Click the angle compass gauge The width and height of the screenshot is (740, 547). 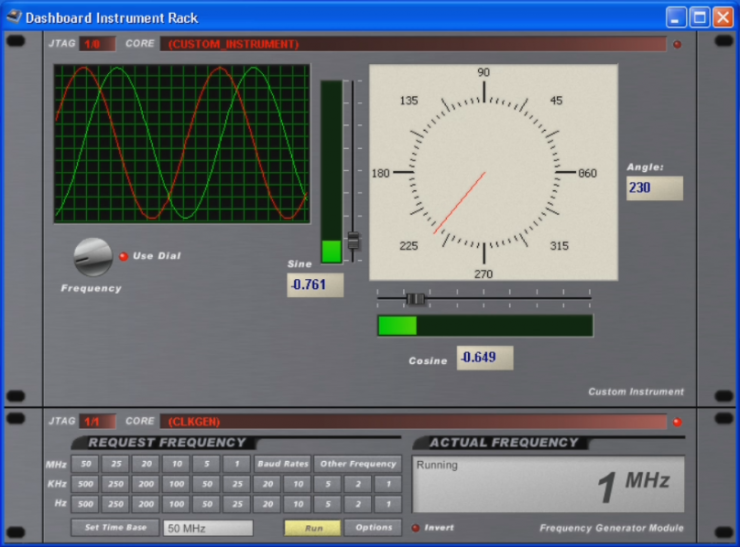(x=485, y=172)
